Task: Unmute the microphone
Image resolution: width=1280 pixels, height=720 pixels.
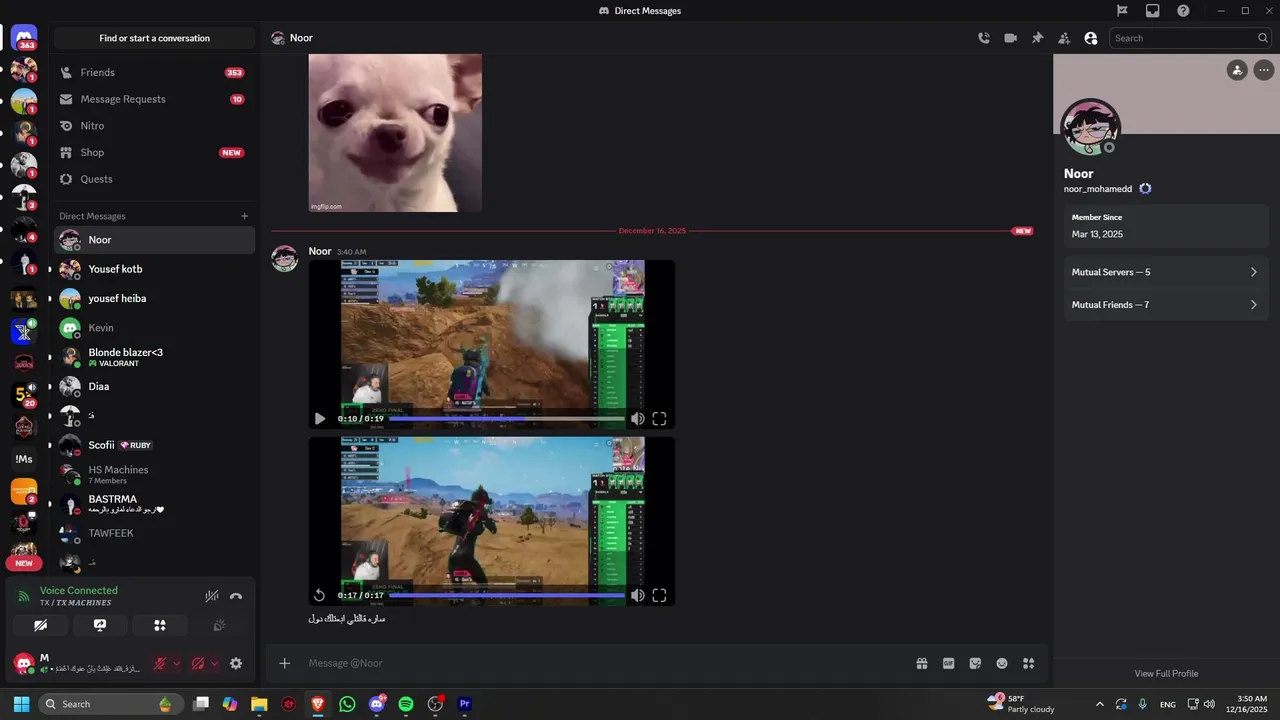Action: click(x=159, y=663)
